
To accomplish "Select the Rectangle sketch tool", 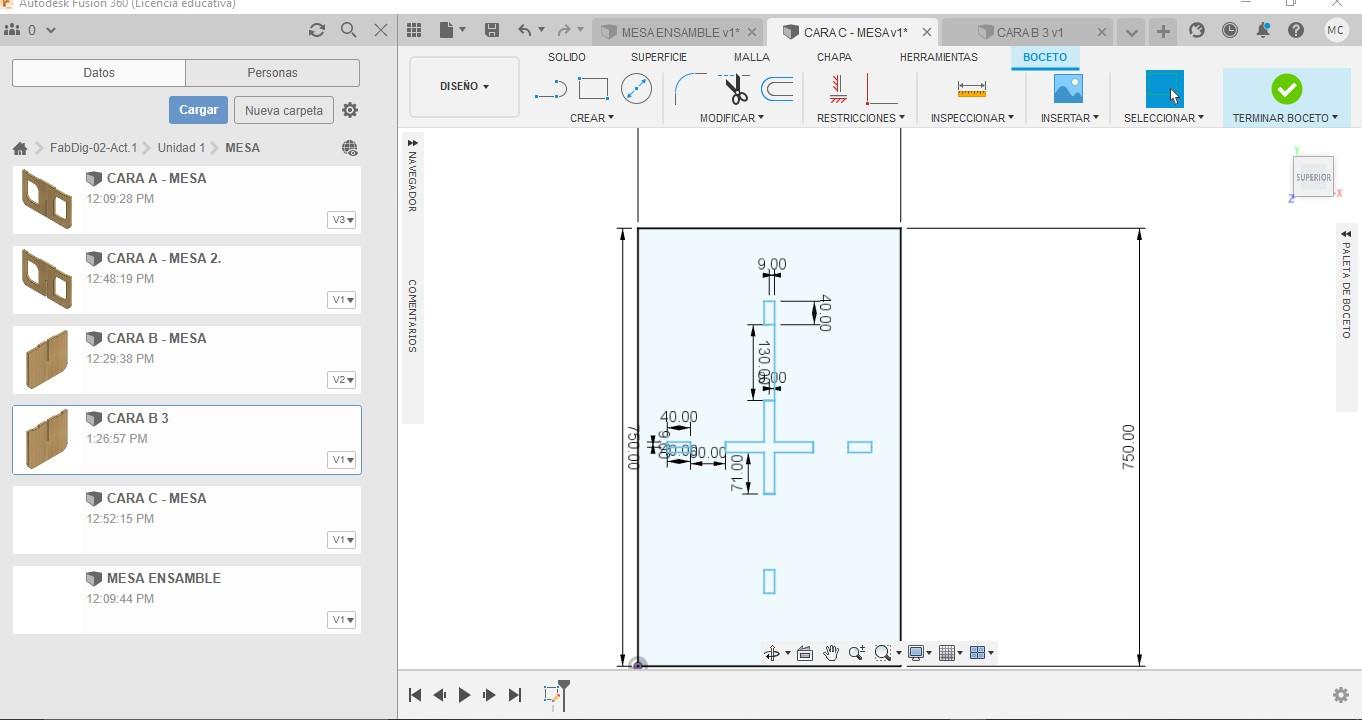I will pyautogui.click(x=593, y=89).
